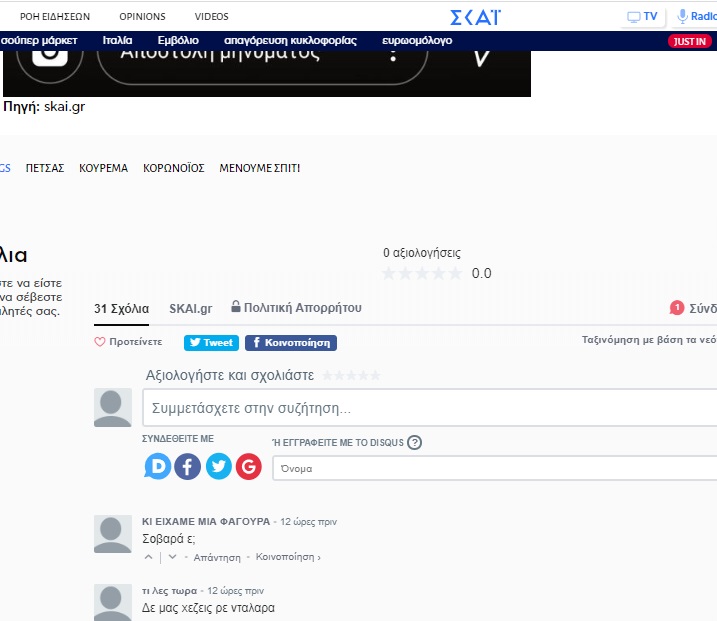Open the OPINIONS menu item
The height and width of the screenshot is (621, 717).
point(142,17)
